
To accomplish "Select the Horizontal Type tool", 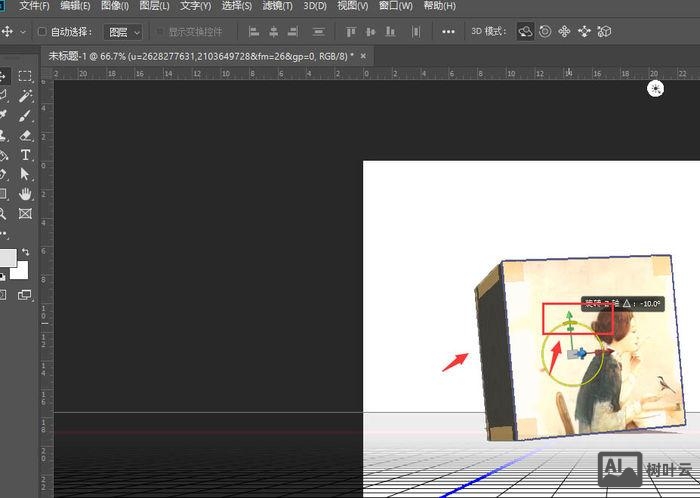I will coord(25,155).
